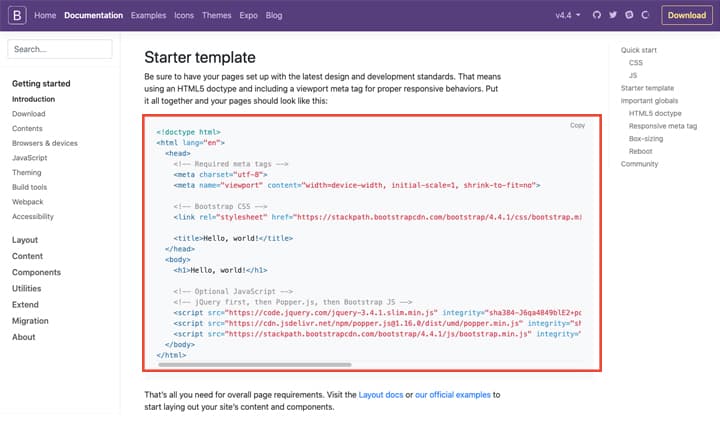Open Icons in top navigation
The width and height of the screenshot is (720, 425).
click(x=184, y=15)
